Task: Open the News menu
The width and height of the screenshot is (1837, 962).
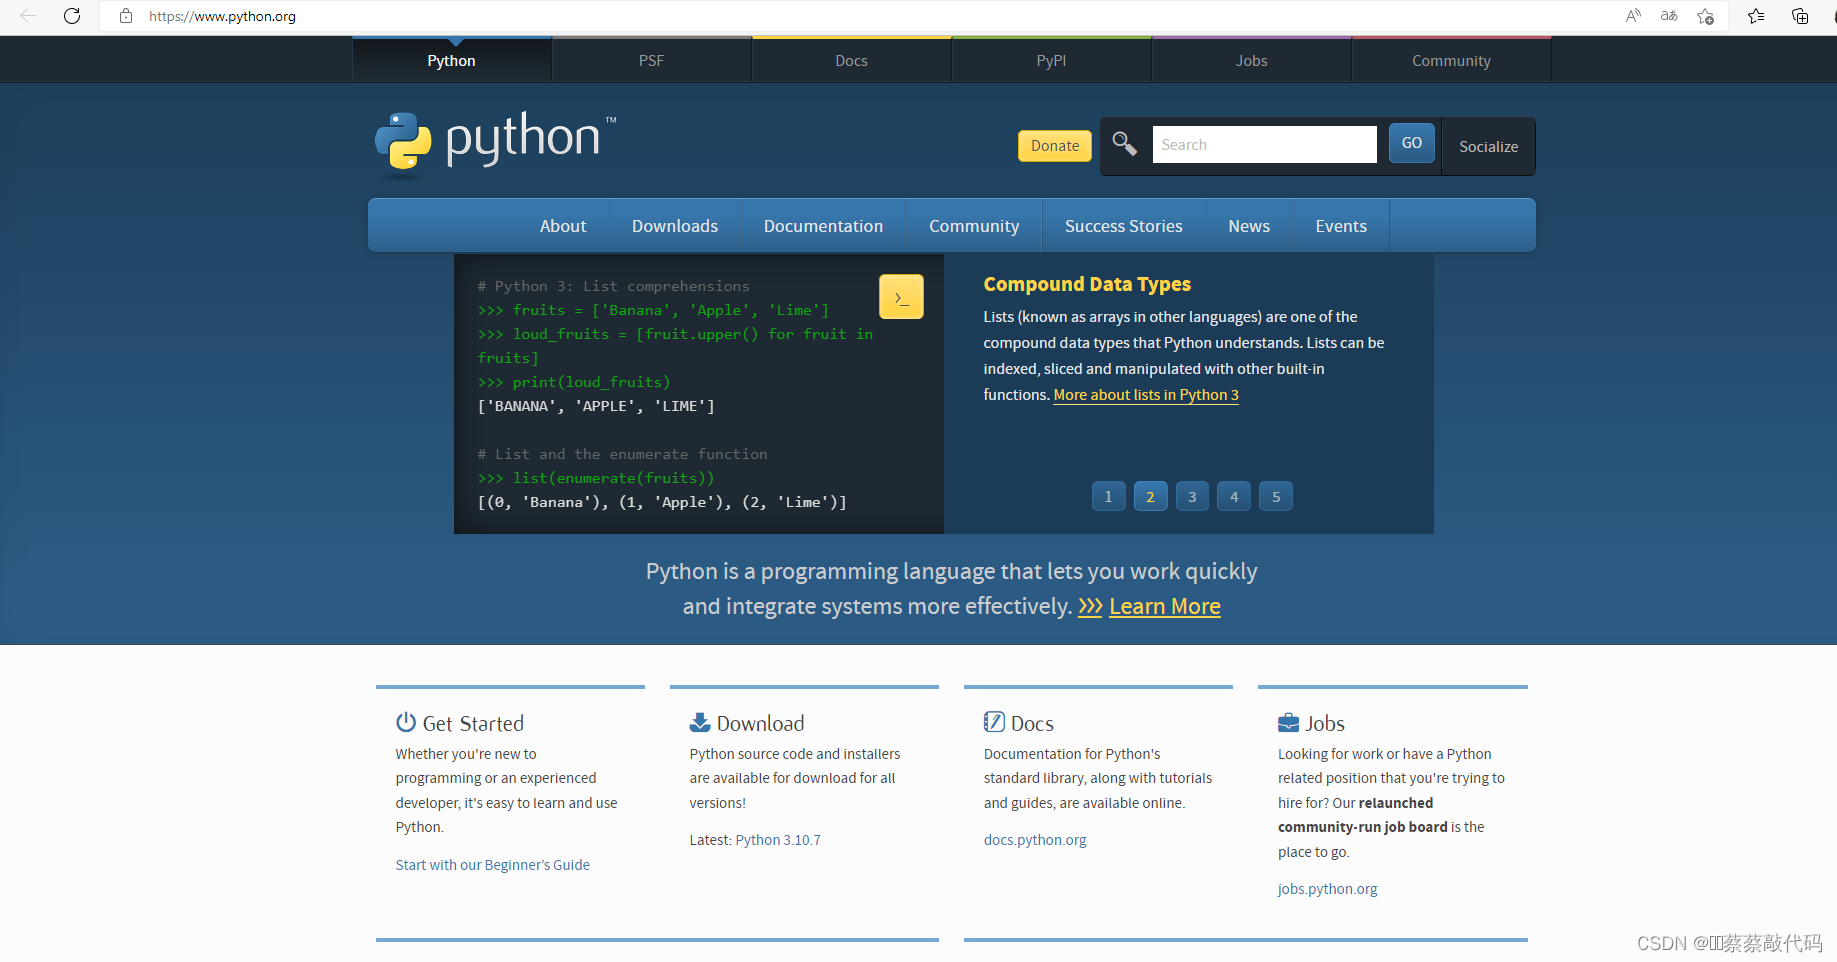Action: point(1249,226)
